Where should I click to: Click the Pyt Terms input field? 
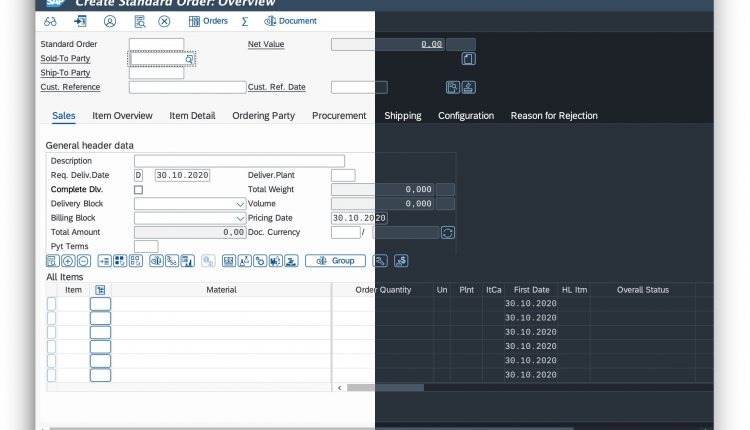pos(146,247)
